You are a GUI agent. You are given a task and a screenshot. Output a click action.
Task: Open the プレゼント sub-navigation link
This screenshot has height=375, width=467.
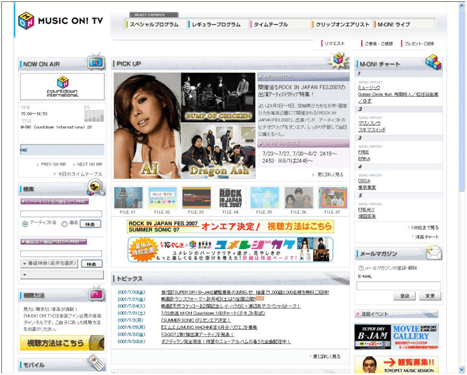coord(419,43)
